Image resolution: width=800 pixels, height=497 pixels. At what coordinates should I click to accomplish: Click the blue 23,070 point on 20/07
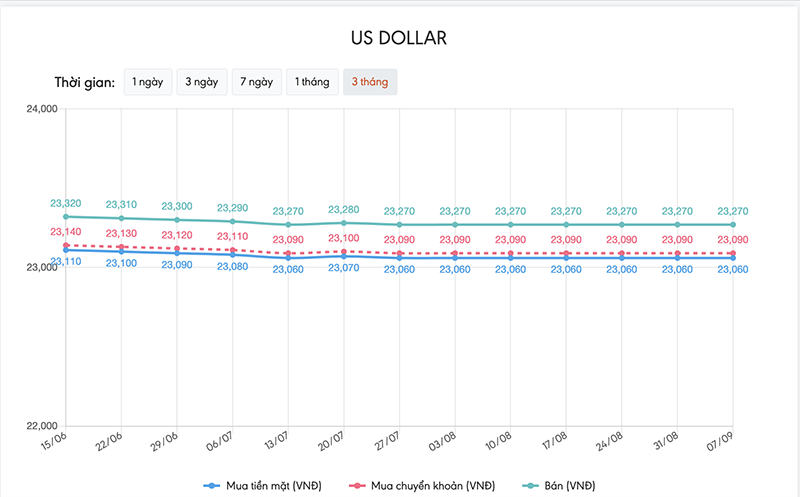[x=344, y=256]
